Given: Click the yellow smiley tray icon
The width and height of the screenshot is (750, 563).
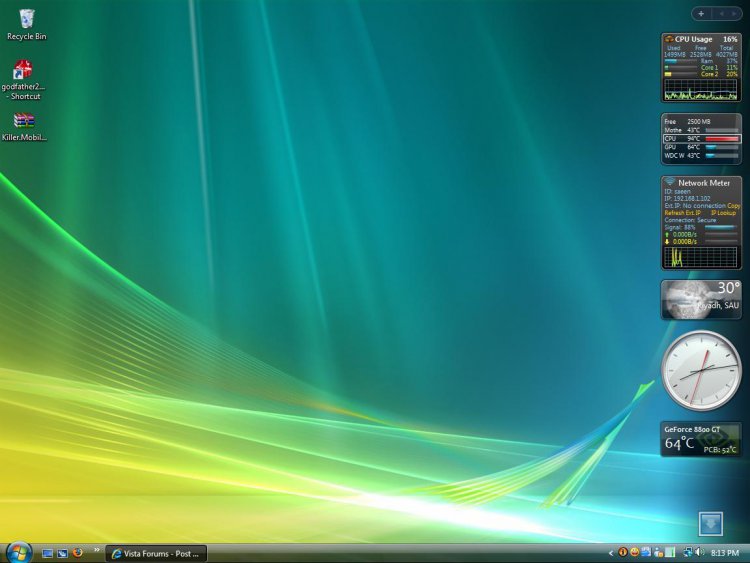Looking at the screenshot, I should coord(634,552).
